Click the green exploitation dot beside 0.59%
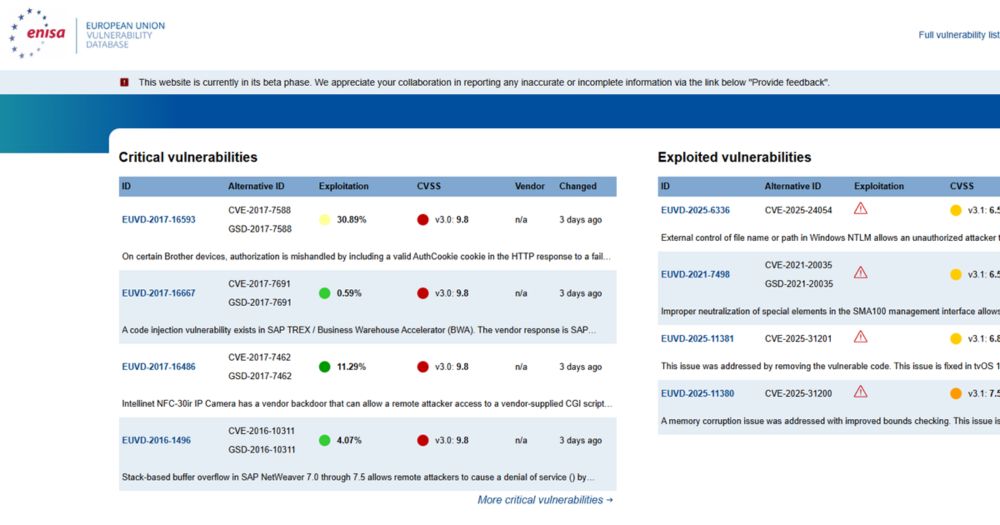Screen dimensions: 1000x525 [325, 293]
